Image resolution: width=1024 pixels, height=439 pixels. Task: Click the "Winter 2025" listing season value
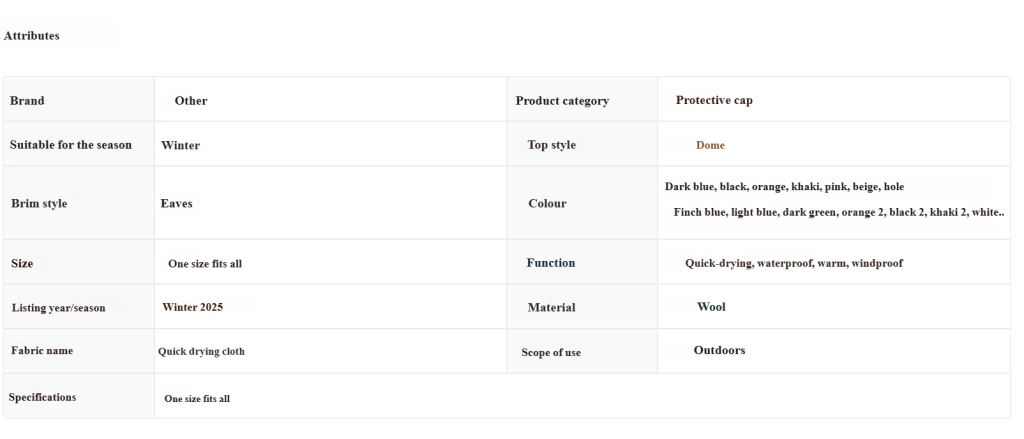coord(192,307)
